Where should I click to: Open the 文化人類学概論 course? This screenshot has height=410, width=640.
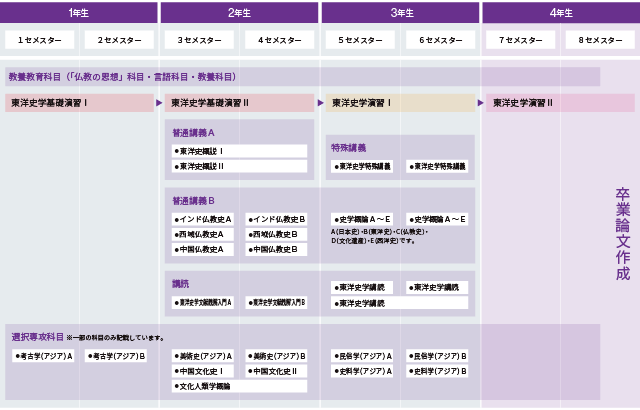(x=239, y=386)
